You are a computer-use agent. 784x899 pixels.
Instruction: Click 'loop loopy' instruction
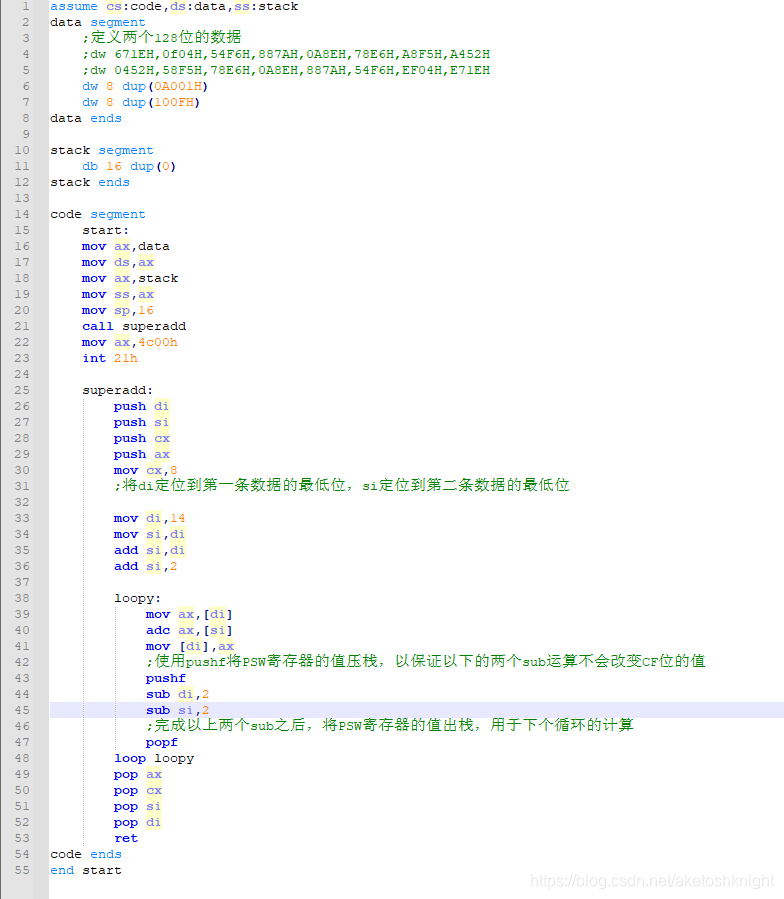pyautogui.click(x=154, y=759)
